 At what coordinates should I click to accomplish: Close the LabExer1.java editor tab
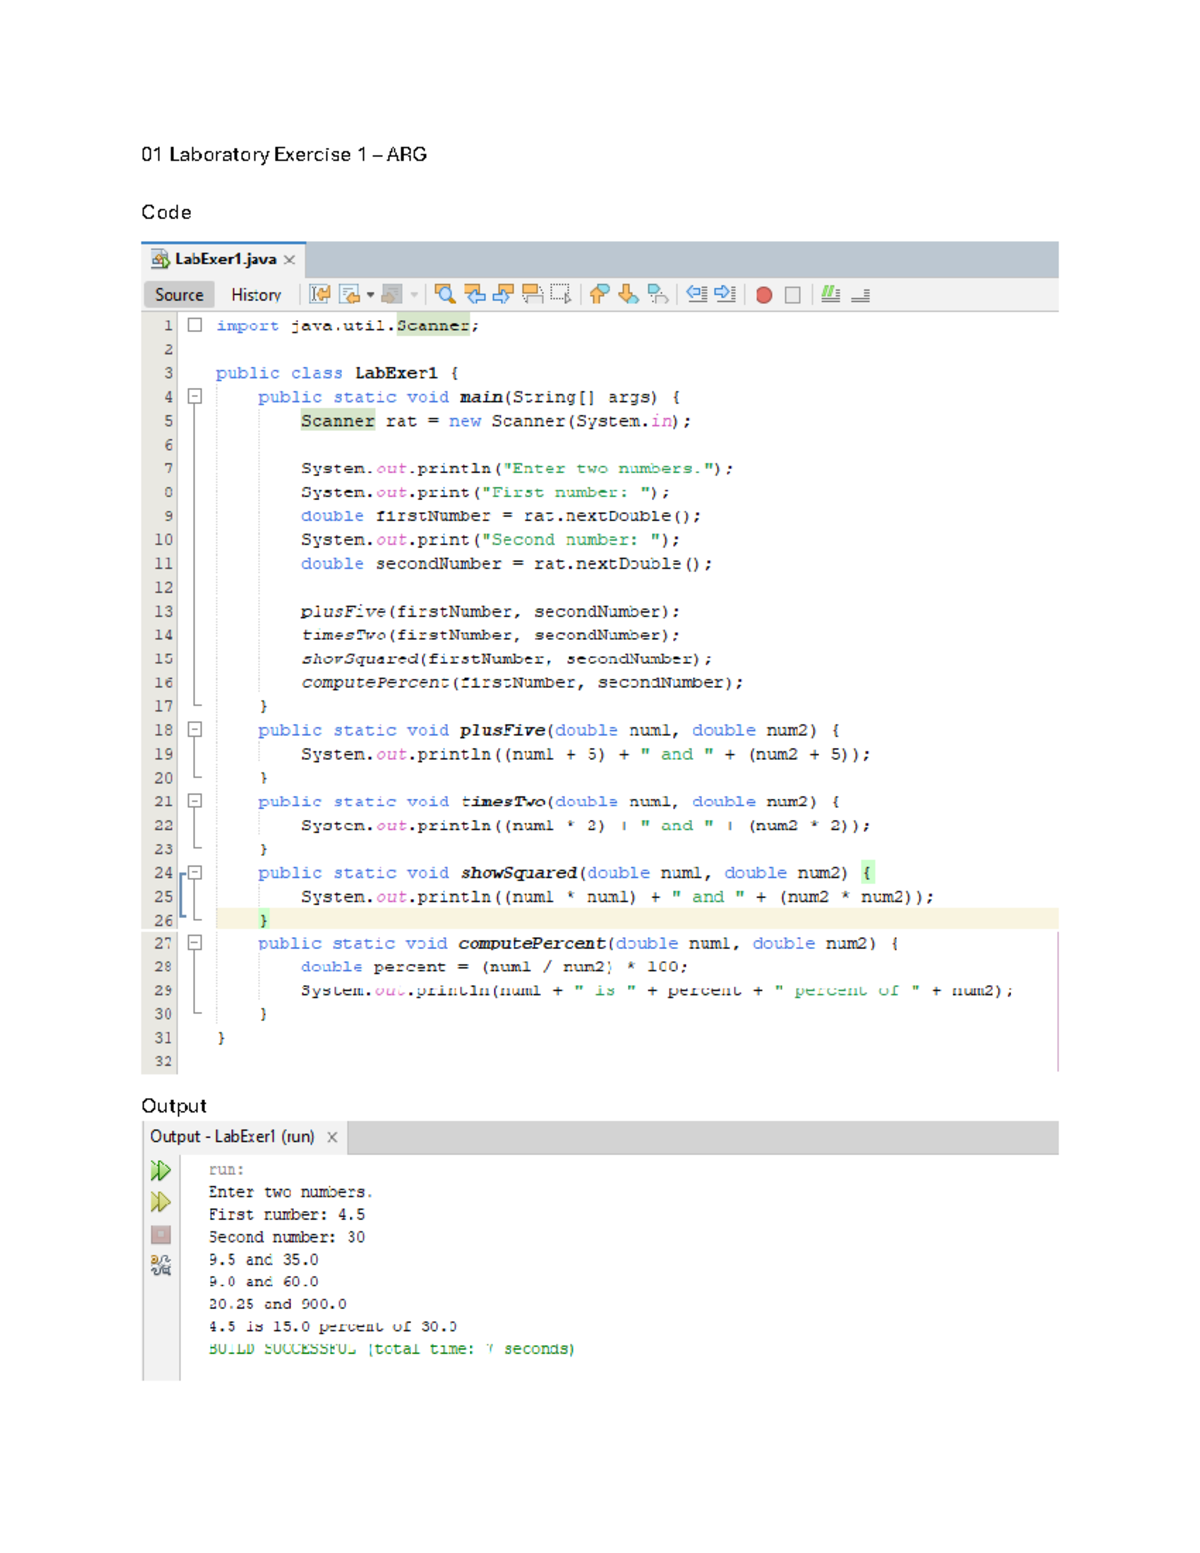click(x=290, y=259)
